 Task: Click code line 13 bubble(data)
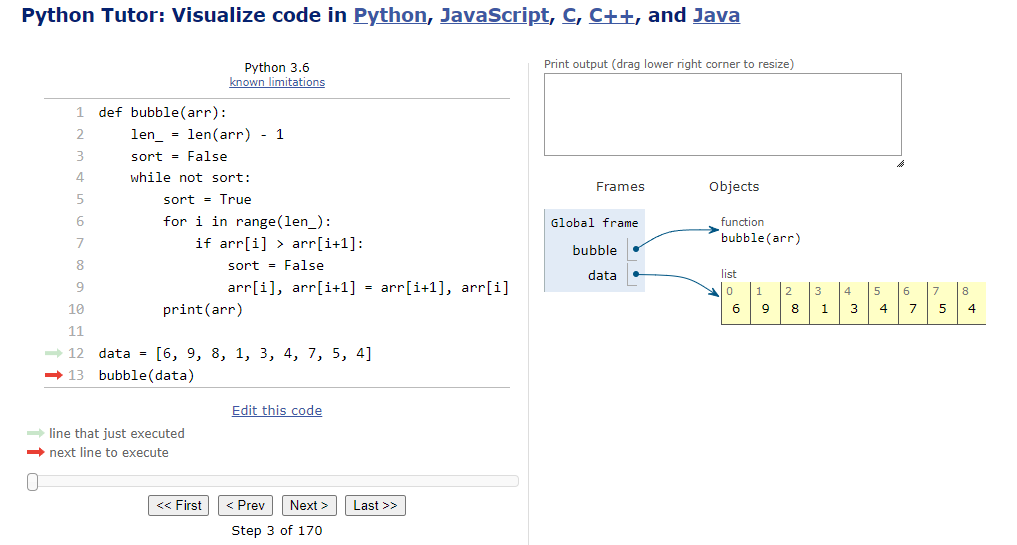point(147,376)
